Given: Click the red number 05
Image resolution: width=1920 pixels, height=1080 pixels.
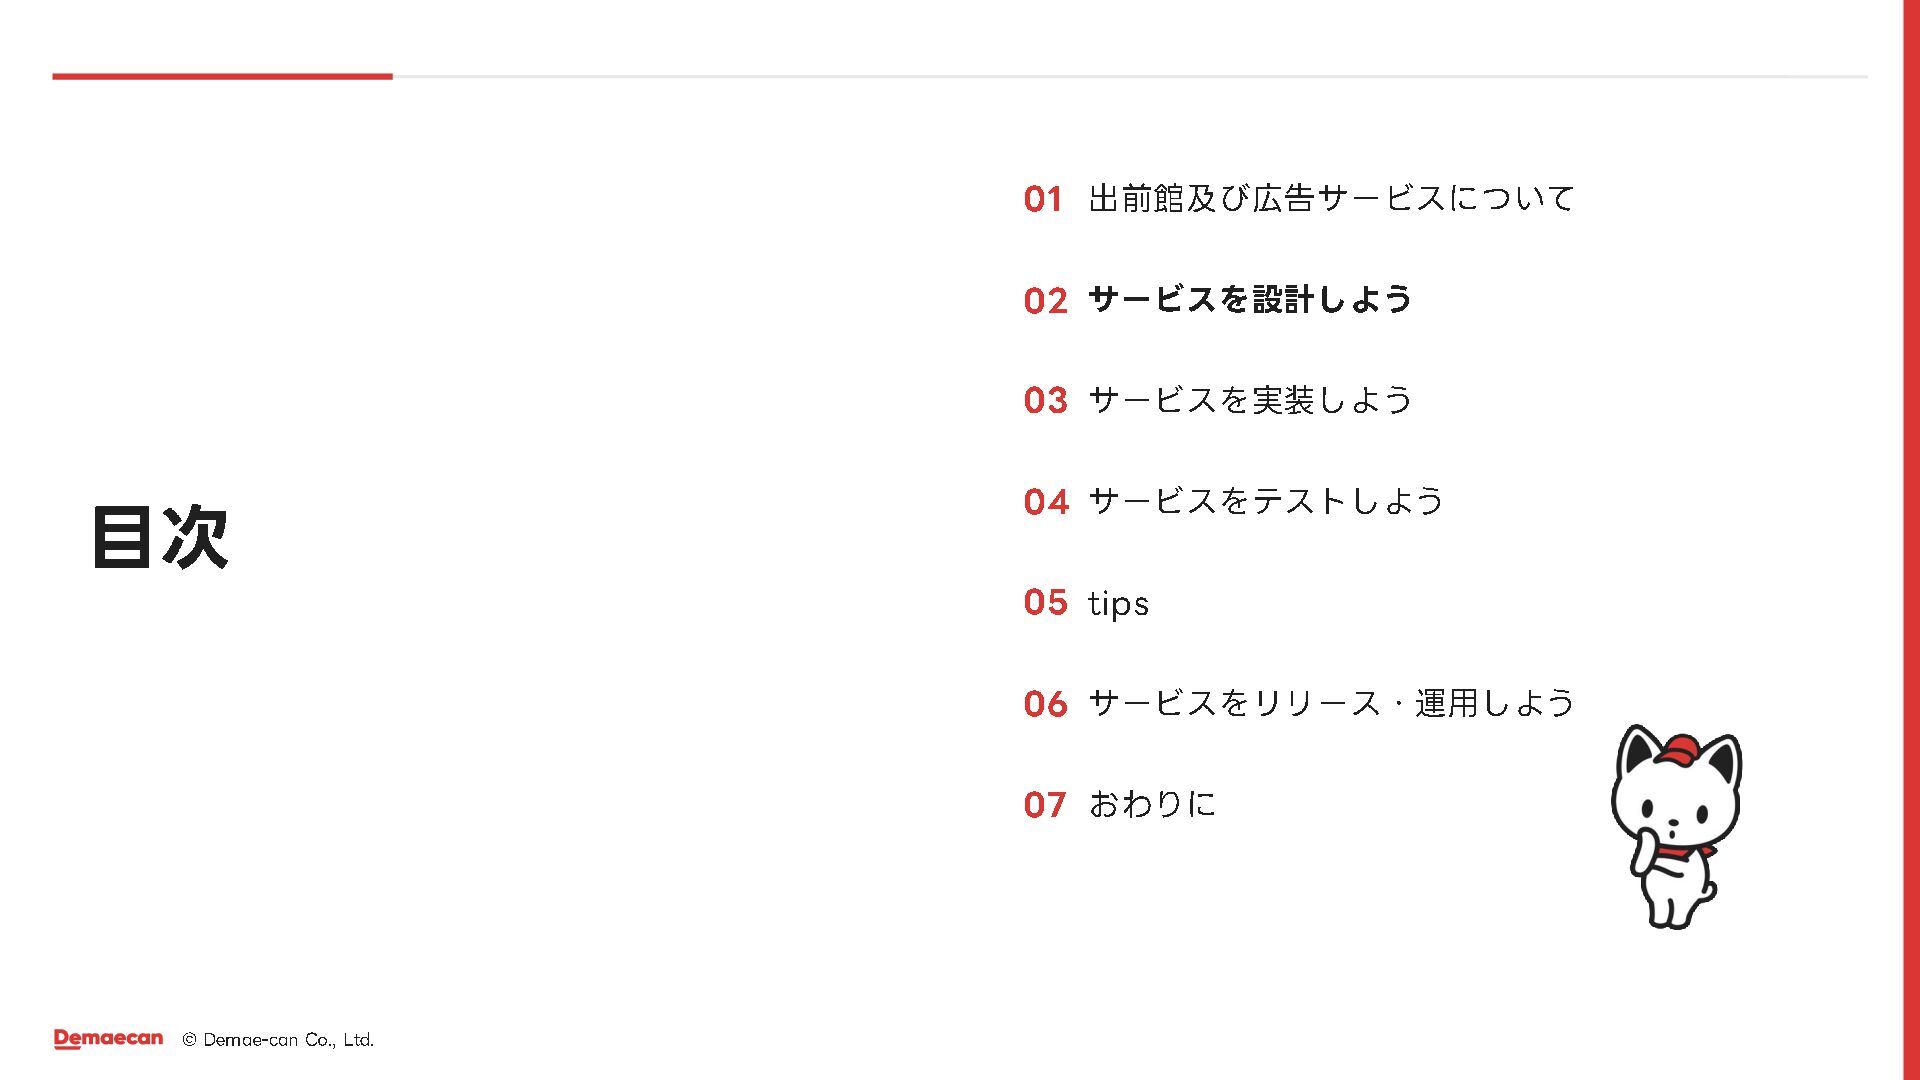Looking at the screenshot, I should 1046,602.
